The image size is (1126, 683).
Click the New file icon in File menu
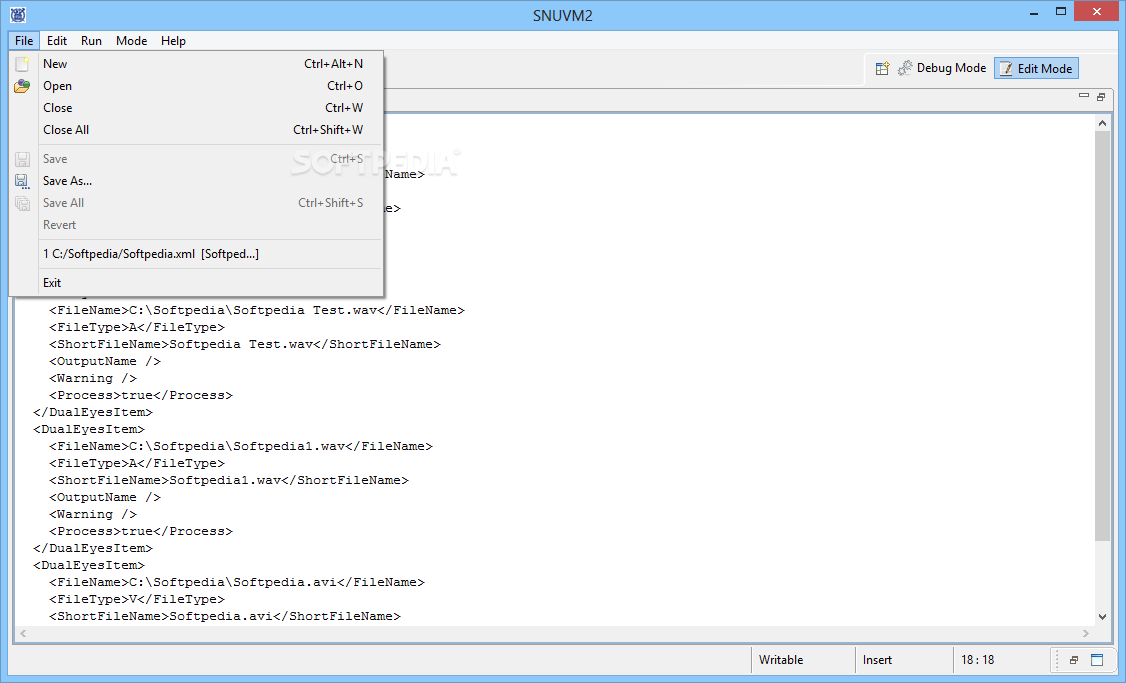point(22,64)
